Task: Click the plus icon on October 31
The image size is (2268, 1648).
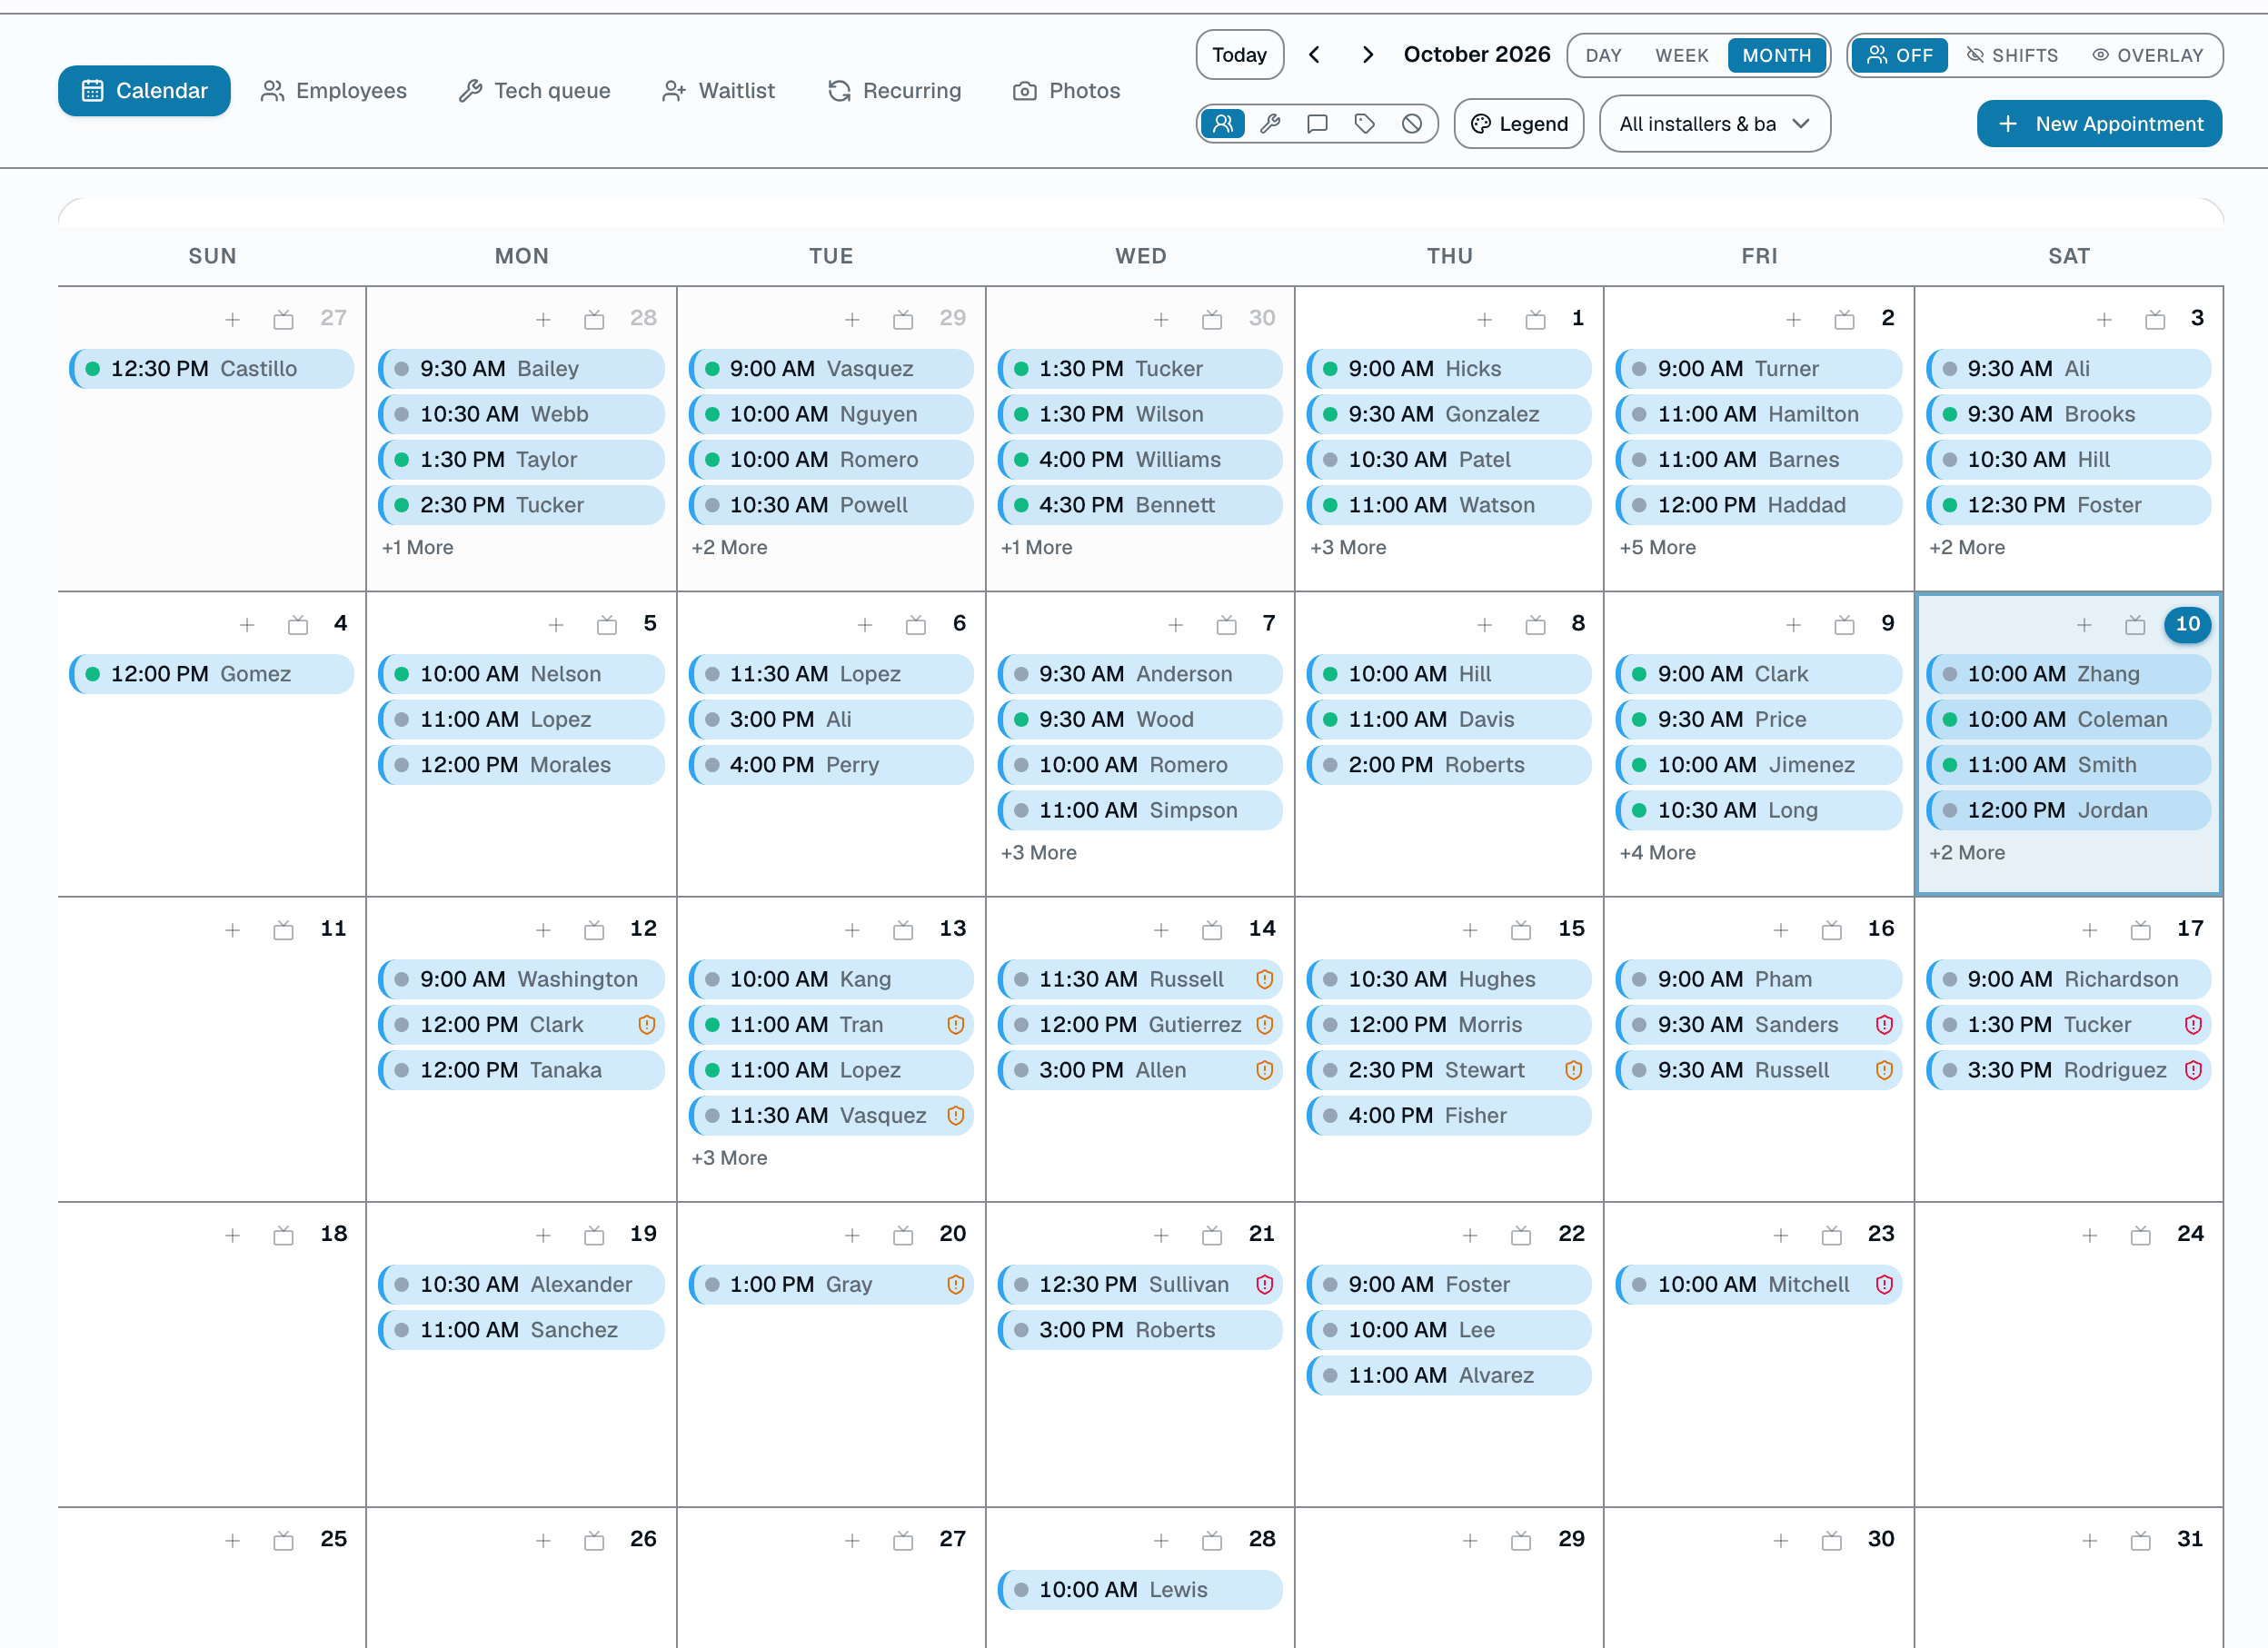Action: [x=2089, y=1540]
